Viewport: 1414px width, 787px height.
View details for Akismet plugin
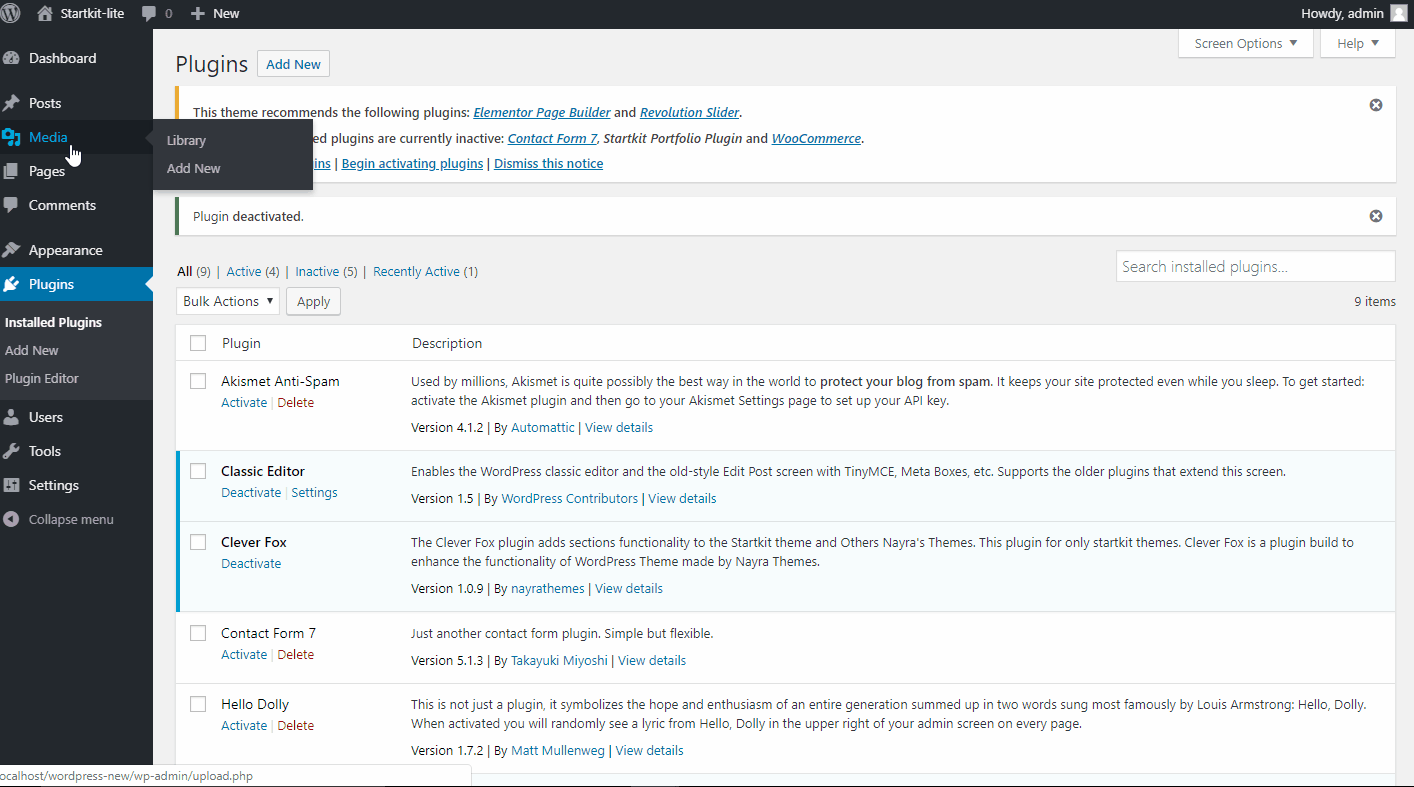click(619, 427)
